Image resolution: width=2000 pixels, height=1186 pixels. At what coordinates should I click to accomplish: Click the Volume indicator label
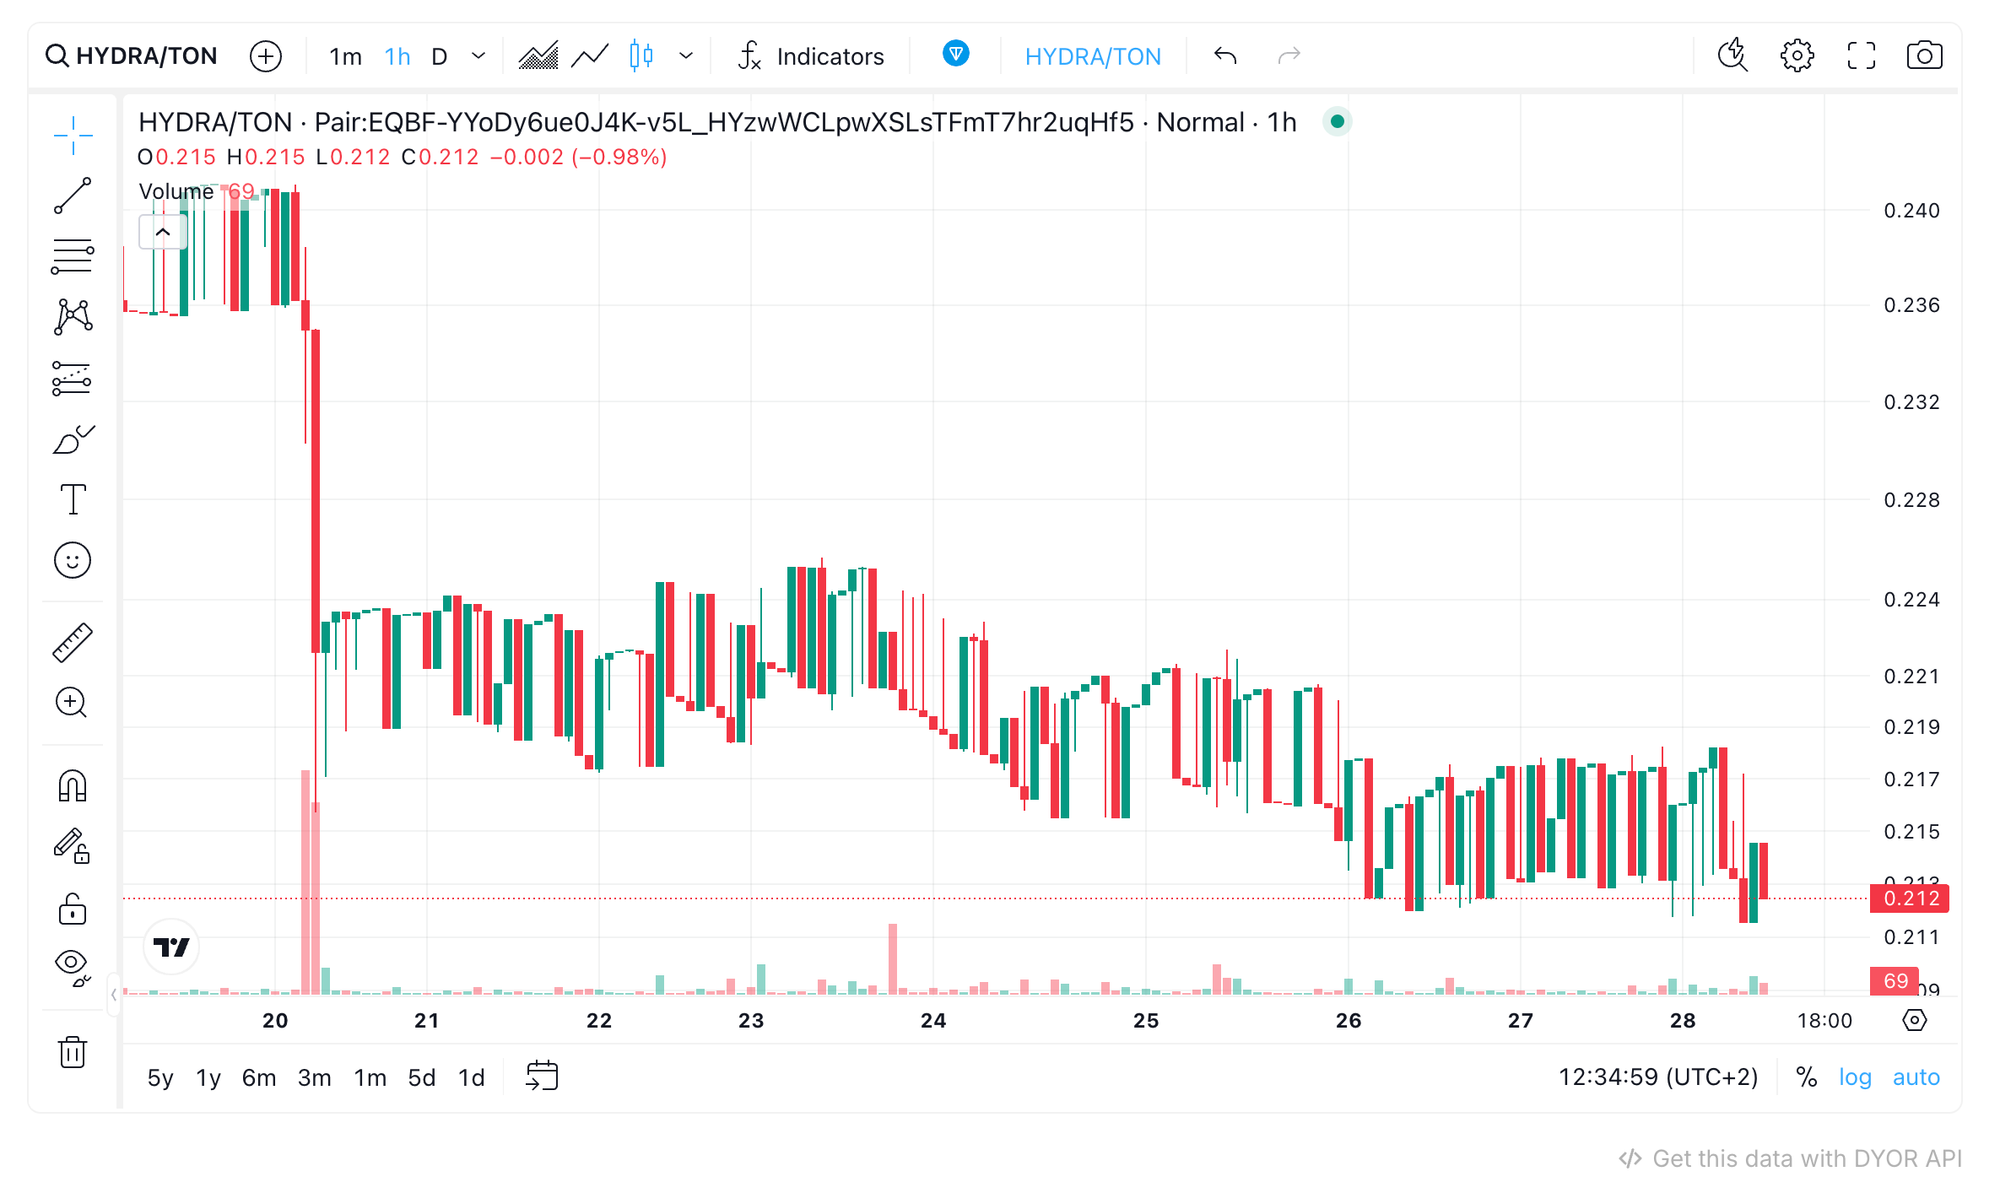tap(176, 191)
